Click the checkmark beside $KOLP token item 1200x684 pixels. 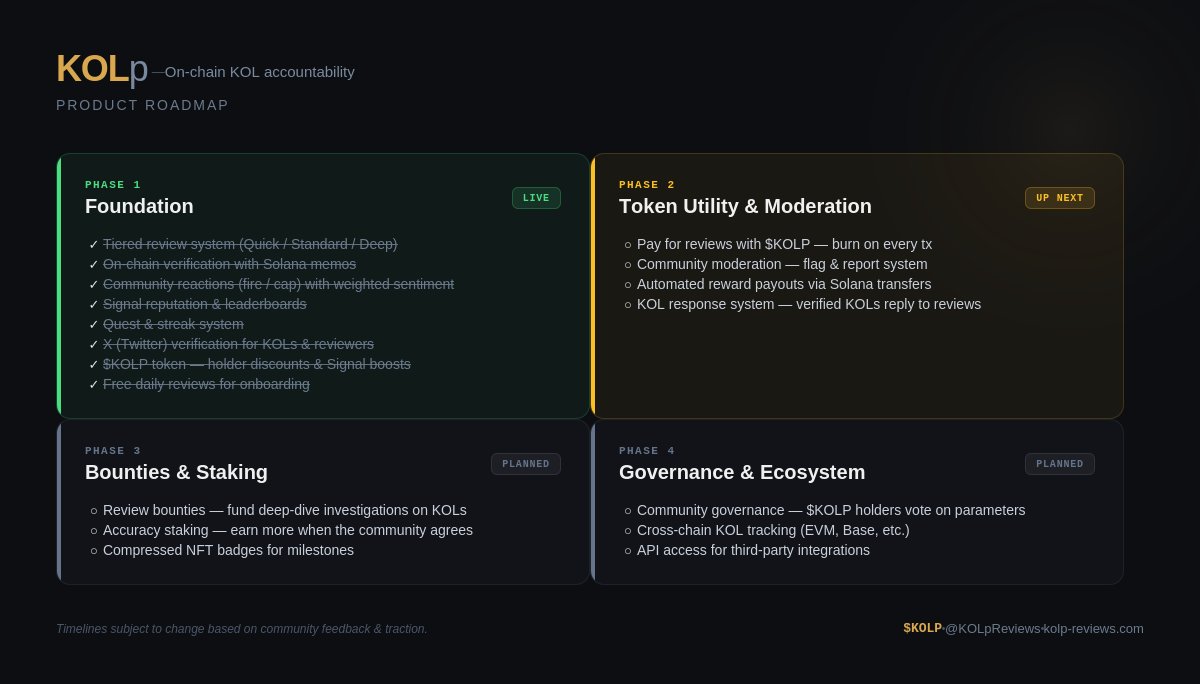(94, 364)
